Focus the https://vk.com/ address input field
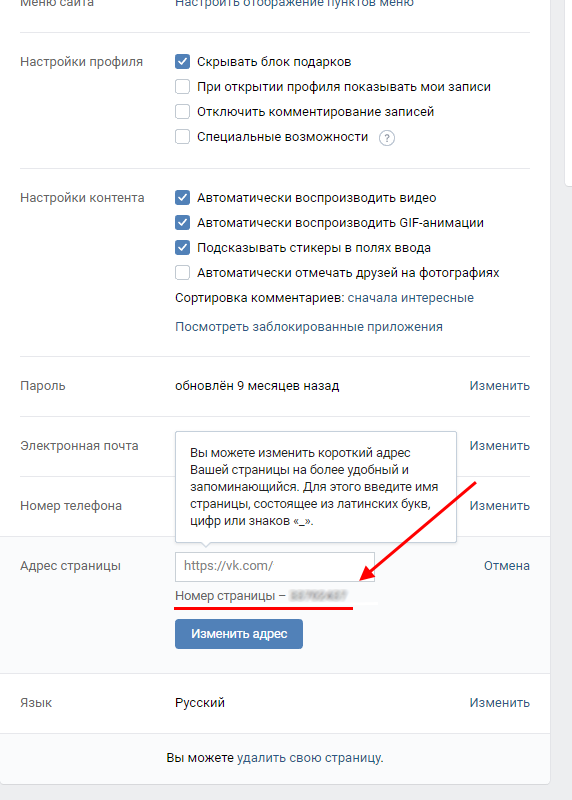Viewport: 572px width, 800px height. [x=275, y=566]
